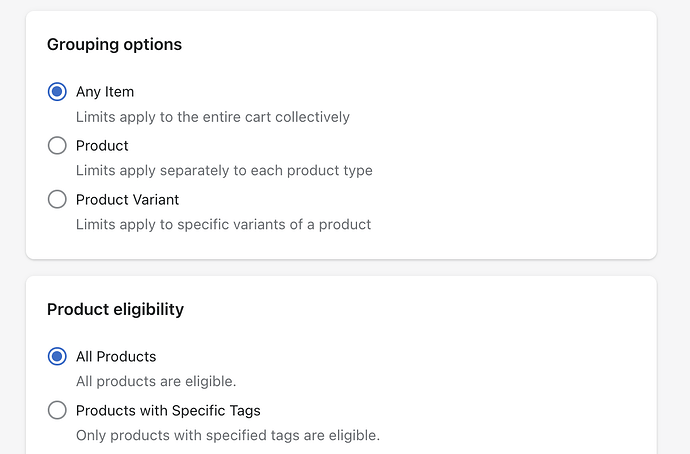Pick the "Products with Specific Tags" radio button
Viewport: 690px width, 454px height.
point(57,410)
